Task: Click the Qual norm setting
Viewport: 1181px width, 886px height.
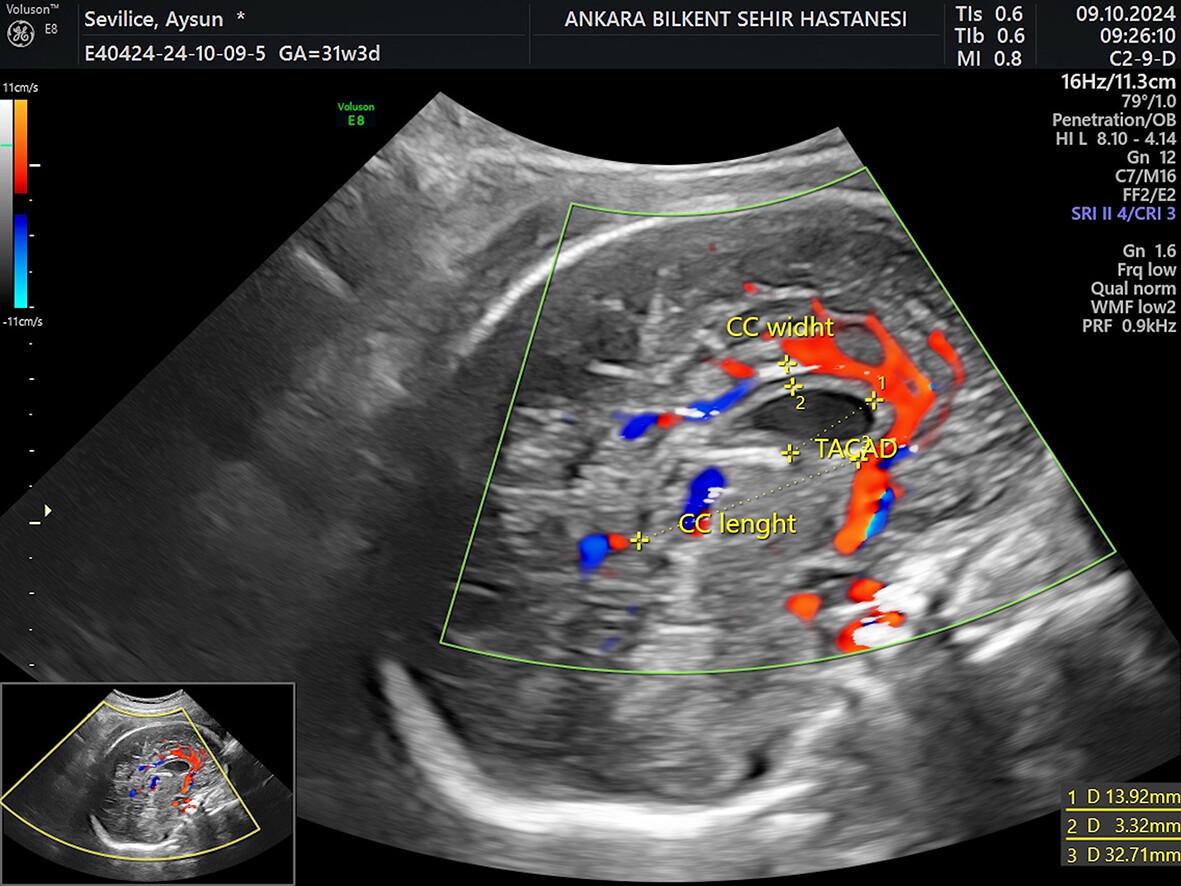Action: (x=1133, y=289)
